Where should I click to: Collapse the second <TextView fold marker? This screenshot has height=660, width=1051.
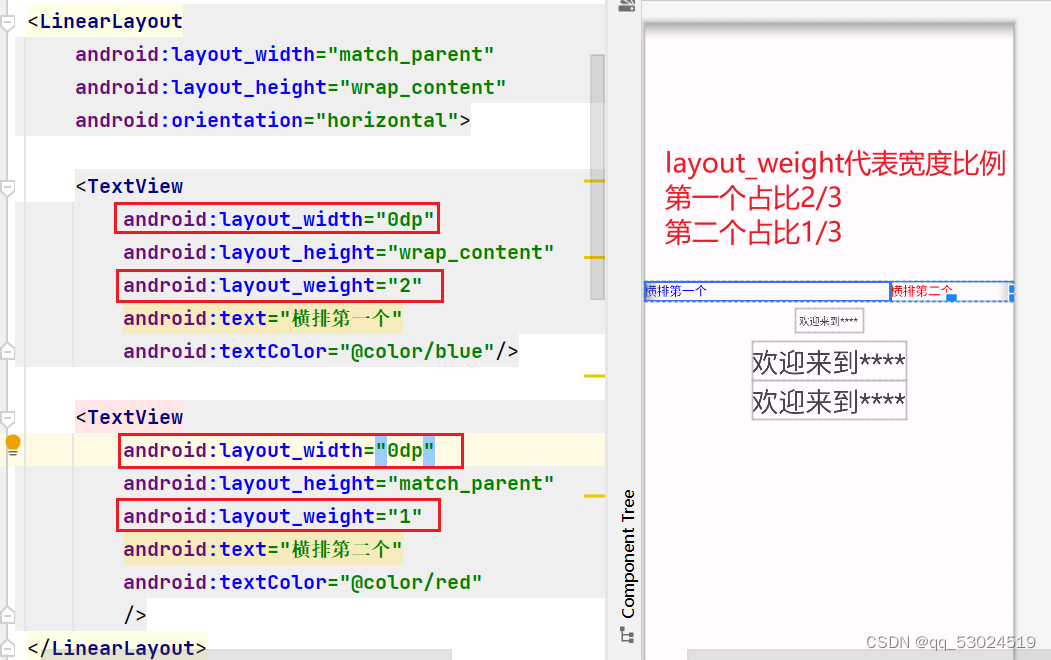[x=7, y=419]
